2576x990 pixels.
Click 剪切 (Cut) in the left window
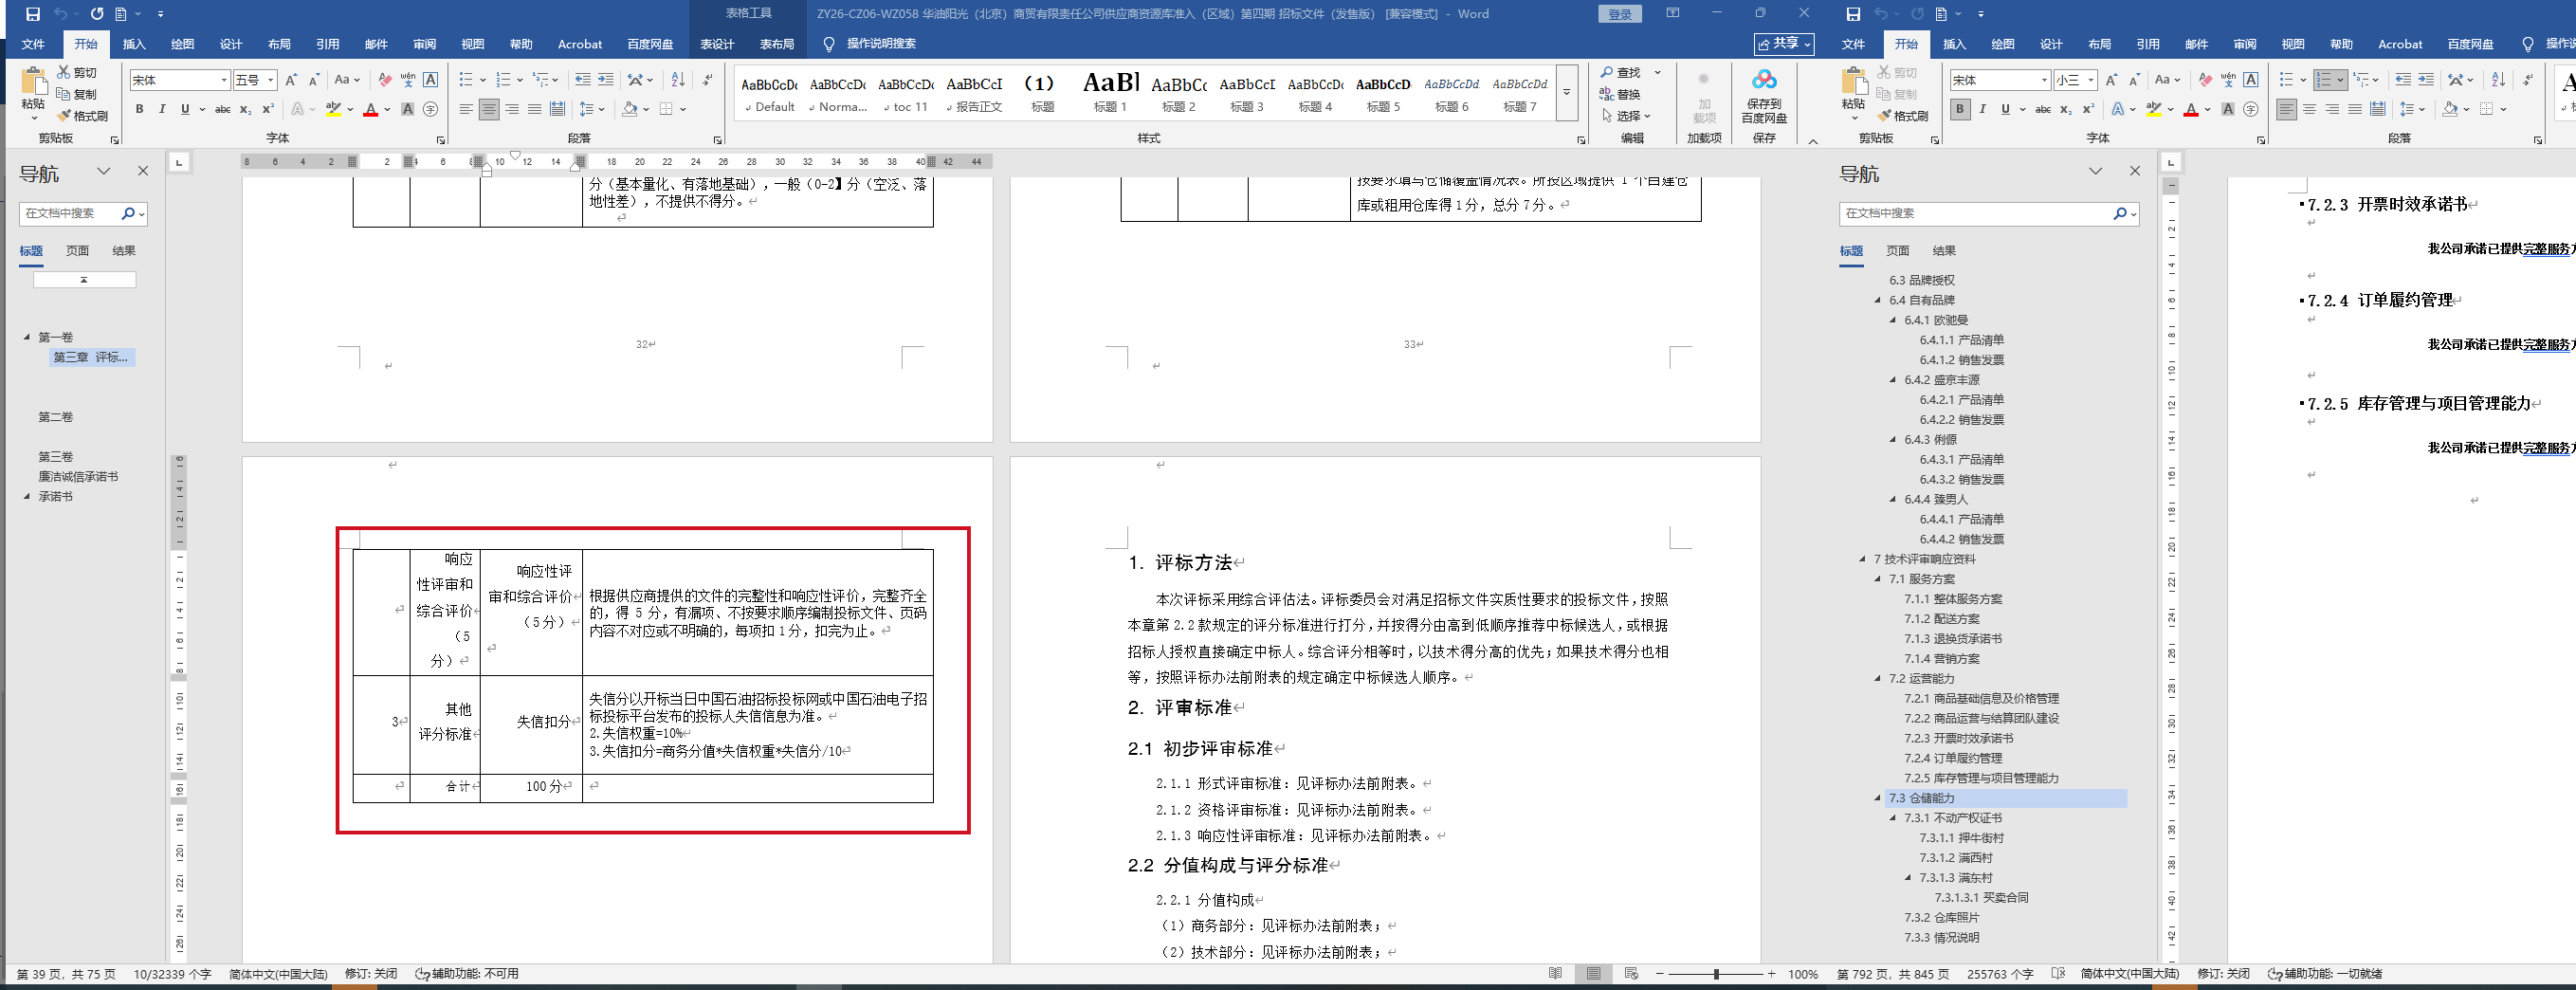tap(77, 72)
